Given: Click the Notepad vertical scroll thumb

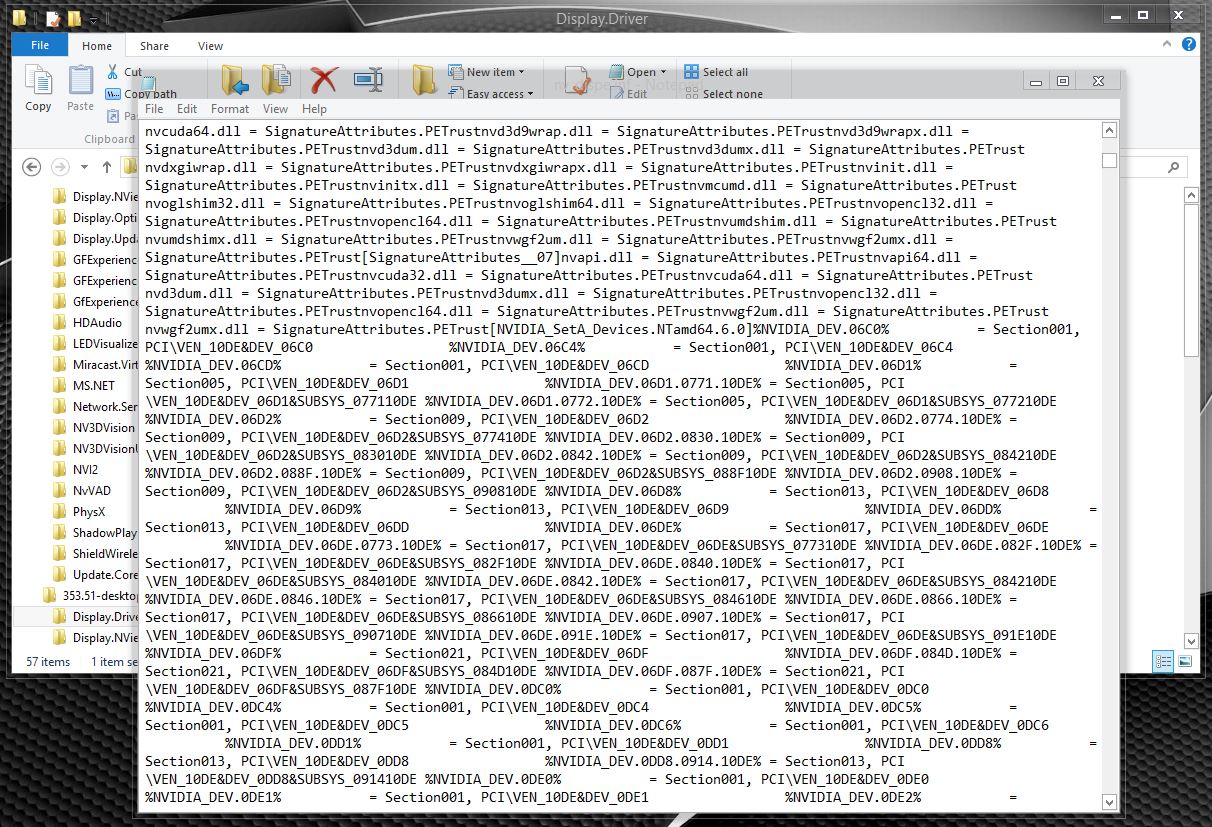Looking at the screenshot, I should click(1108, 161).
